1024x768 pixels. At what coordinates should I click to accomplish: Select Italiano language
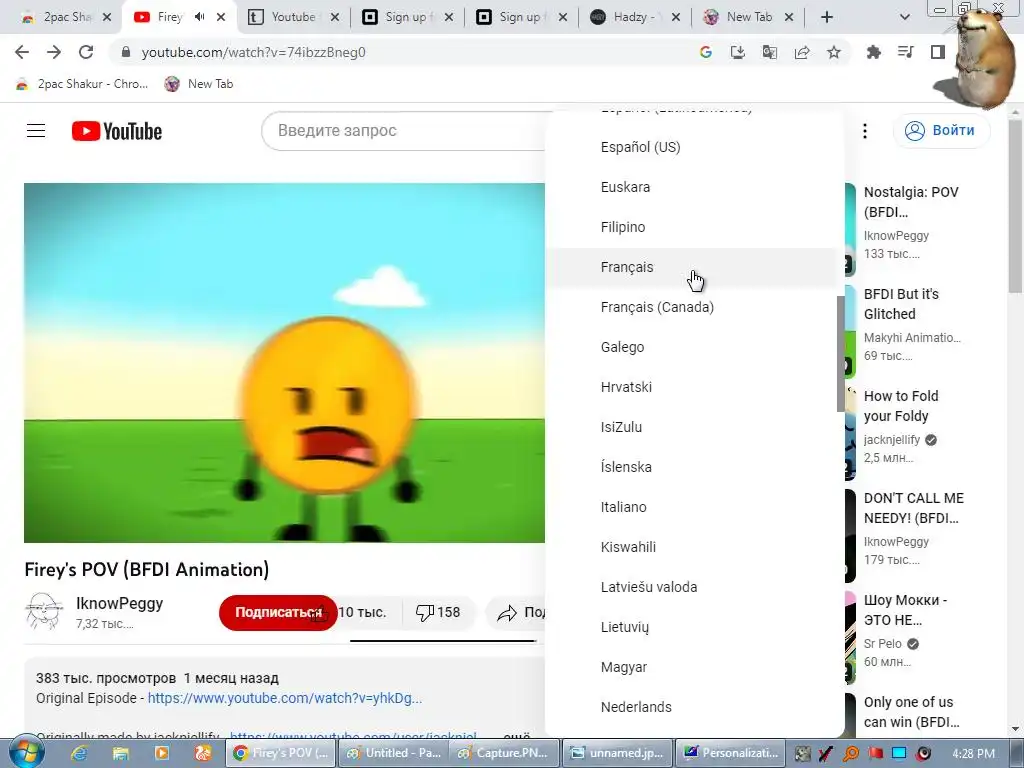[x=694, y=507]
